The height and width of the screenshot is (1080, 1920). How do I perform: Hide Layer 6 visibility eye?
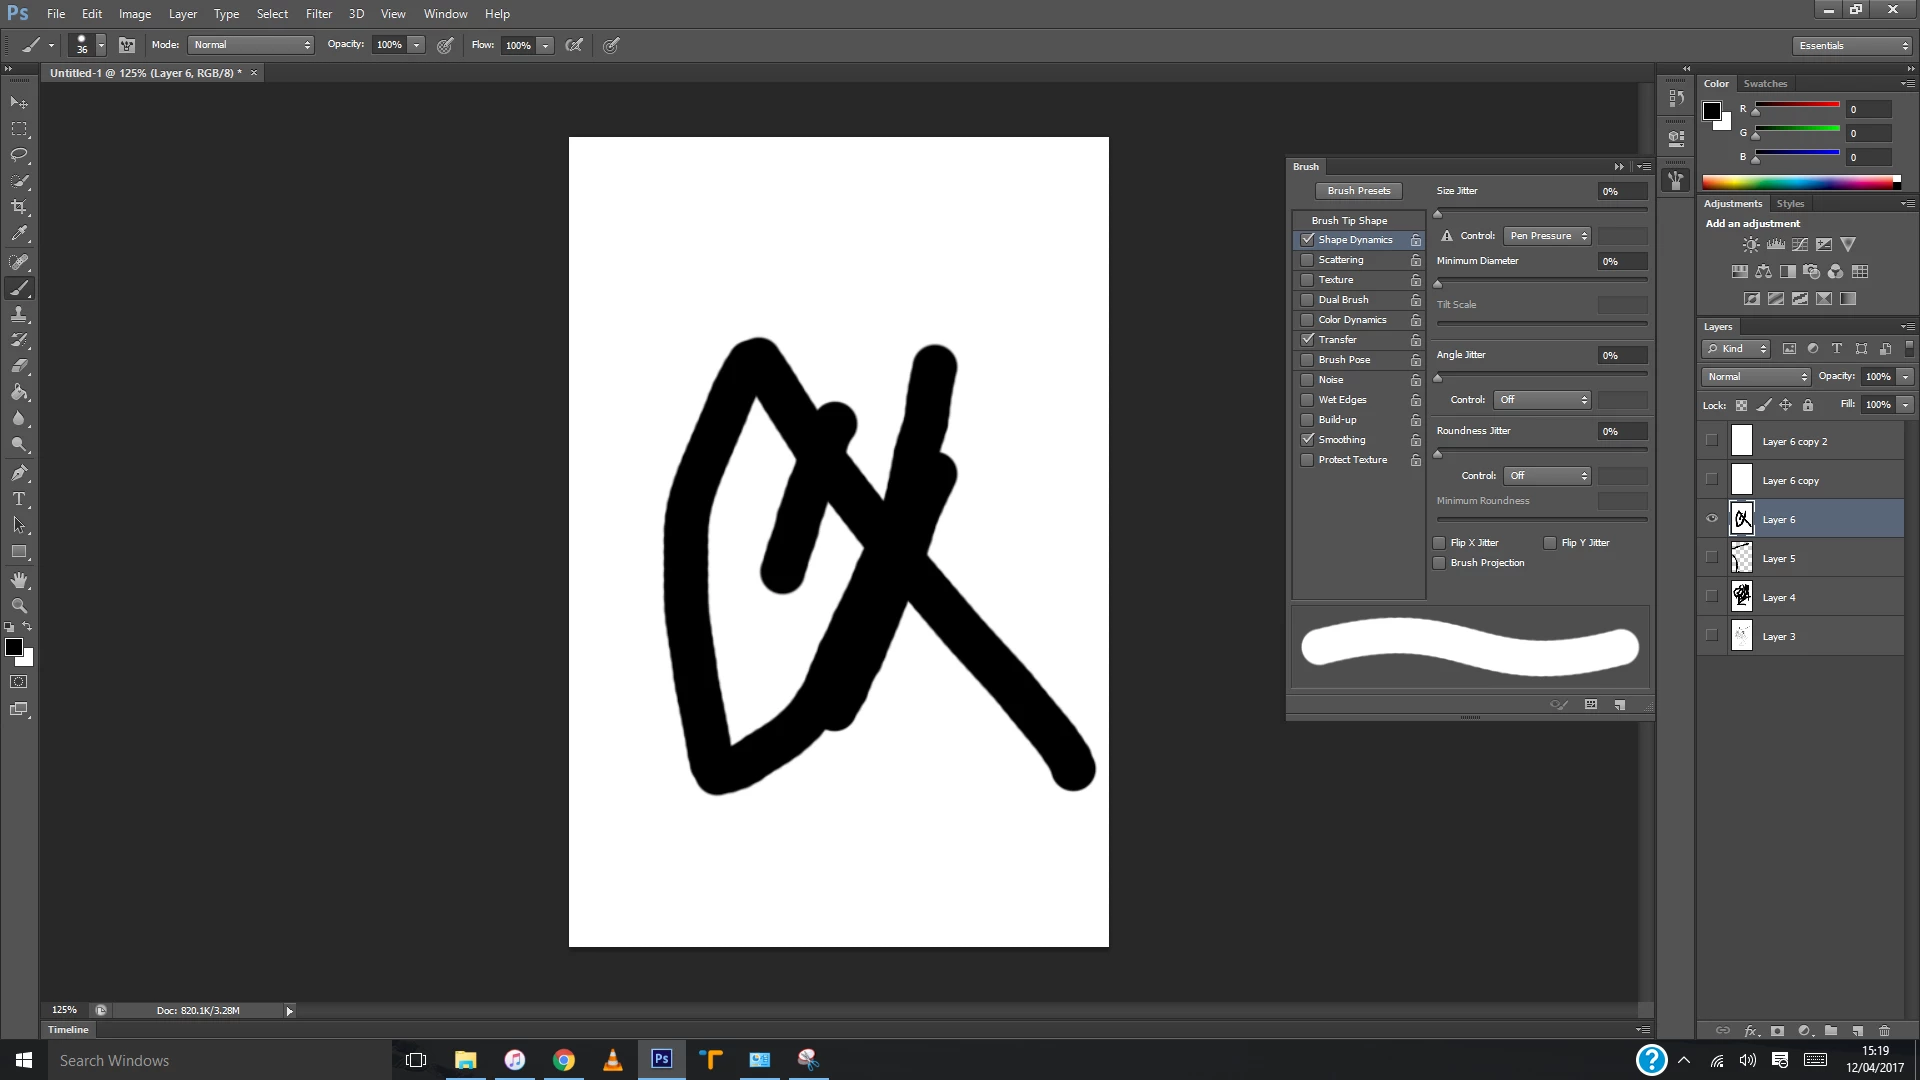tap(1712, 519)
